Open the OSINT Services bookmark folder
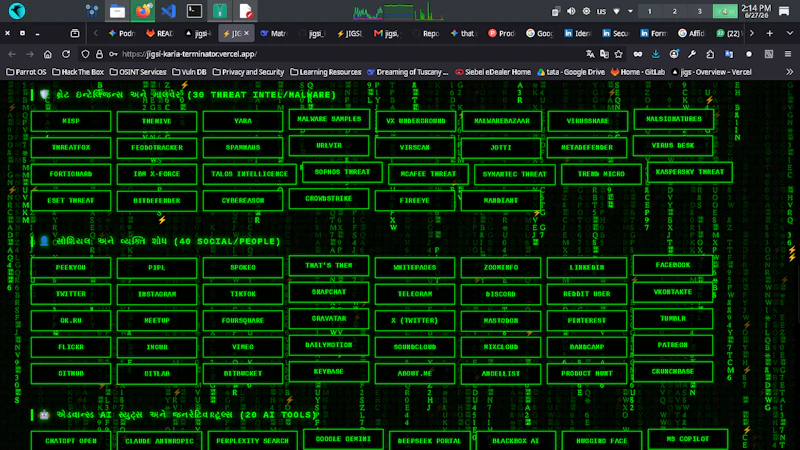800x450 pixels. point(138,72)
